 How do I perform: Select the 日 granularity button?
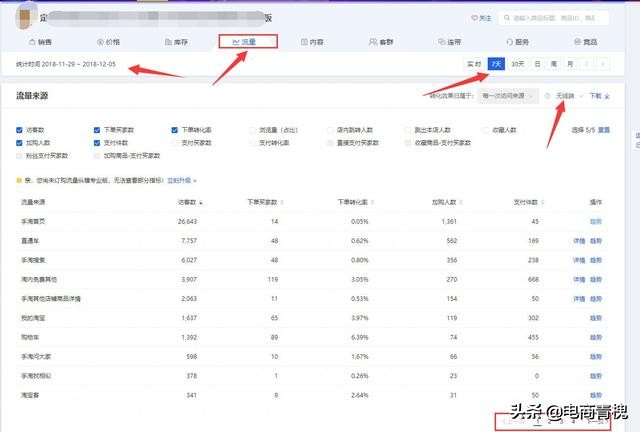(538, 64)
